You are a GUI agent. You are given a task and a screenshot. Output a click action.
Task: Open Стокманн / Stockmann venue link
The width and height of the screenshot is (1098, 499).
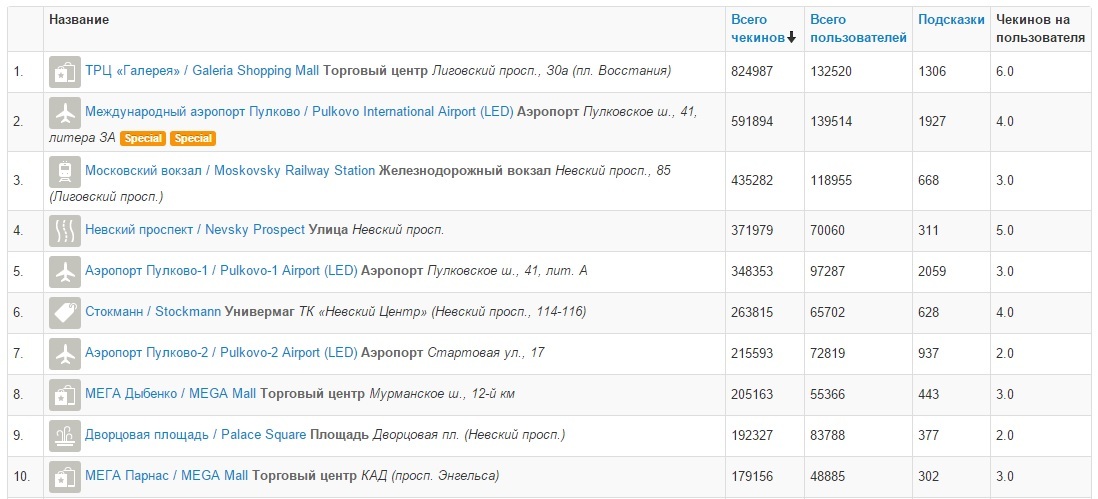(153, 312)
